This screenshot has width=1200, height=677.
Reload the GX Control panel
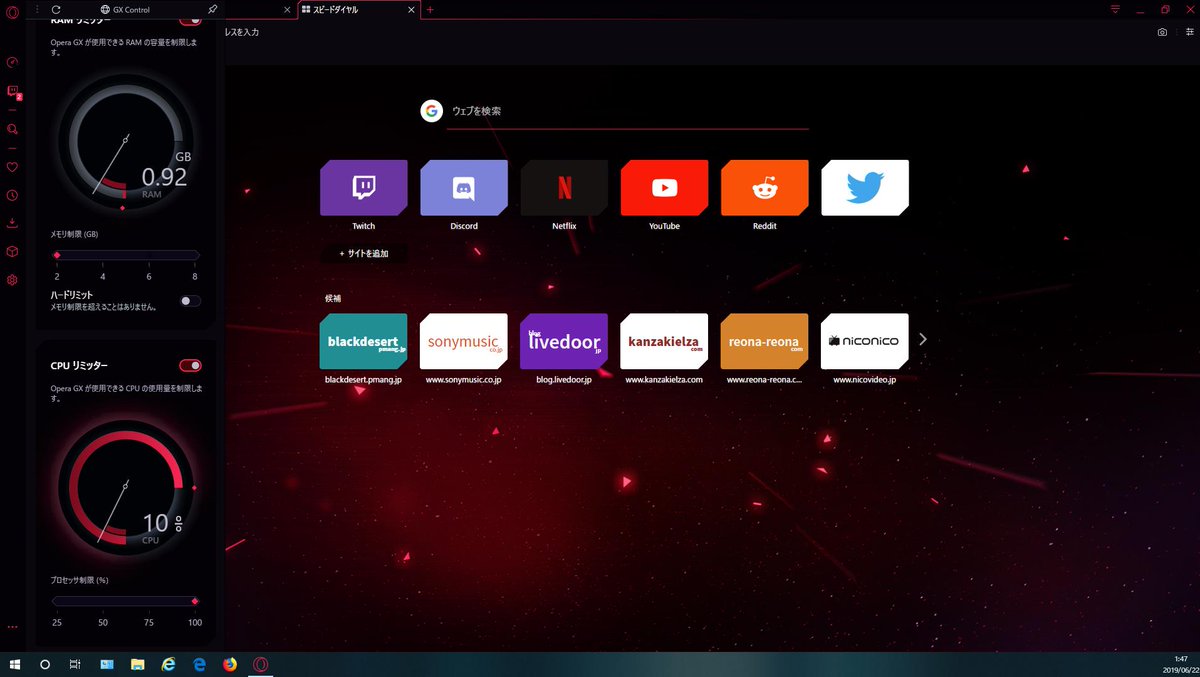[56, 9]
